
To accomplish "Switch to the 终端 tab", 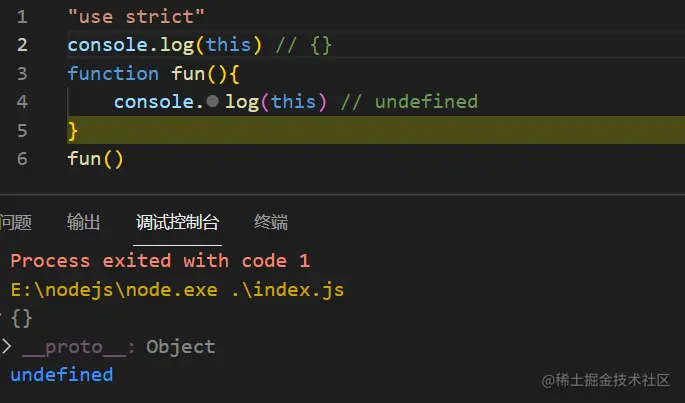I will (271, 222).
